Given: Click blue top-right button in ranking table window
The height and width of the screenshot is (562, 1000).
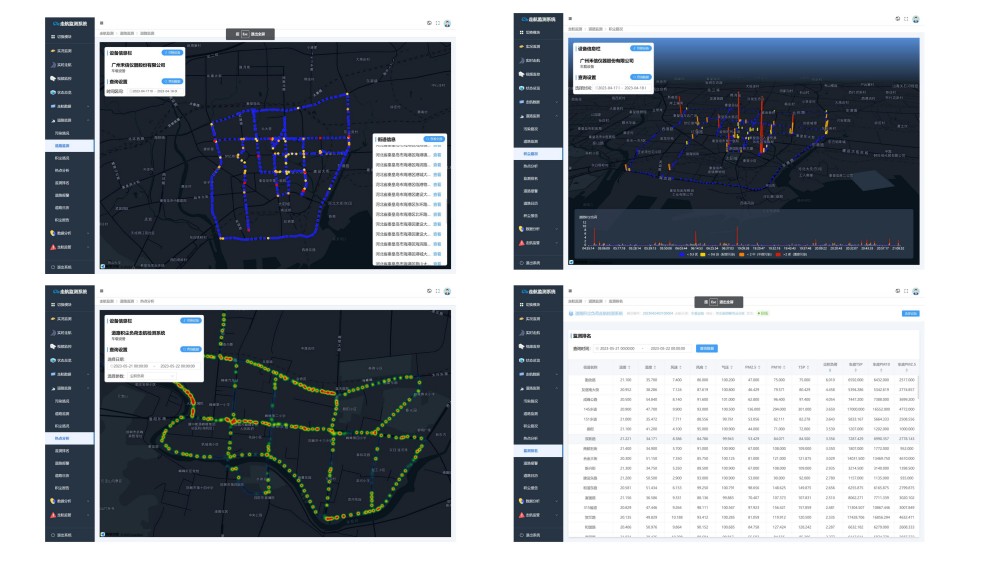Looking at the screenshot, I should click(910, 314).
